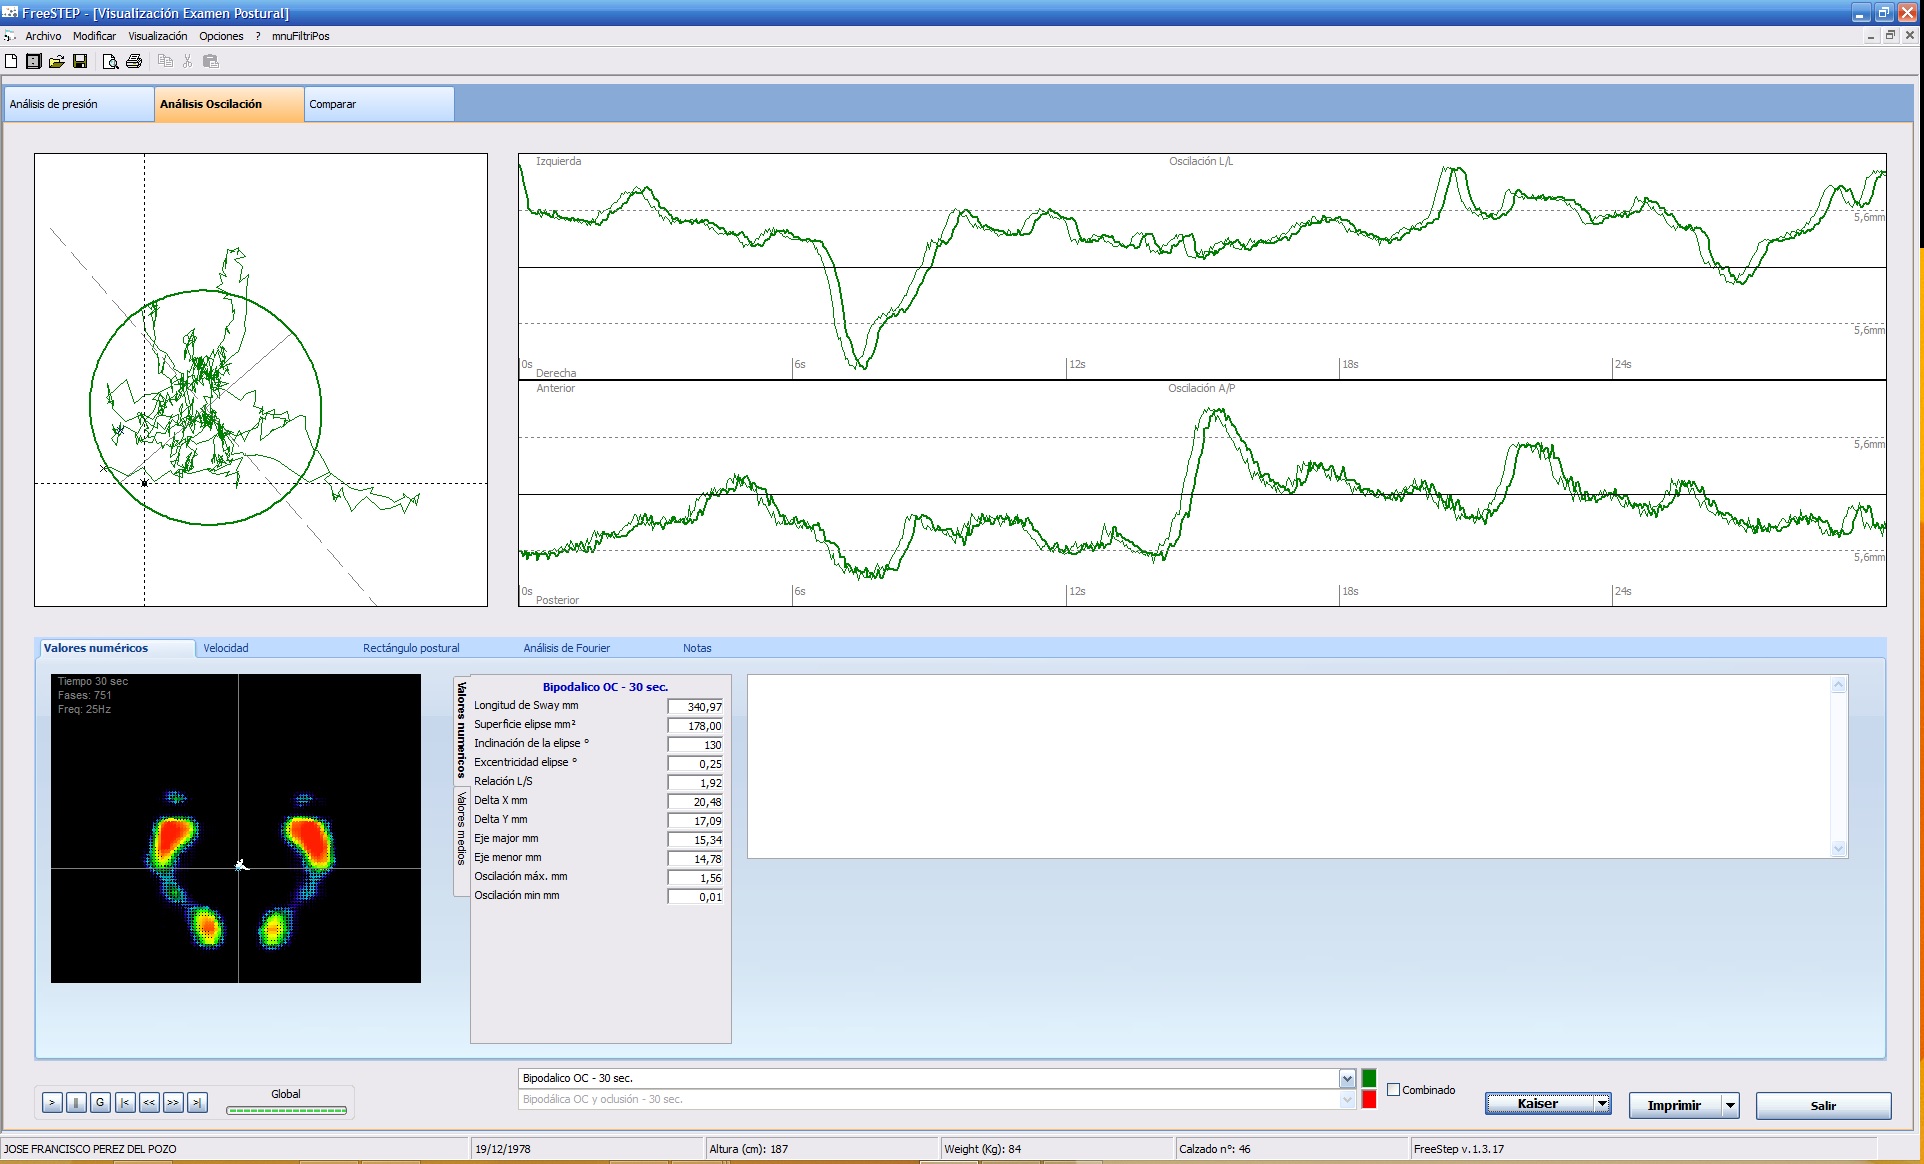Viewport: 1924px width, 1164px height.
Task: Click the Longitud de Sway value field 340,97
Action: pyautogui.click(x=695, y=707)
